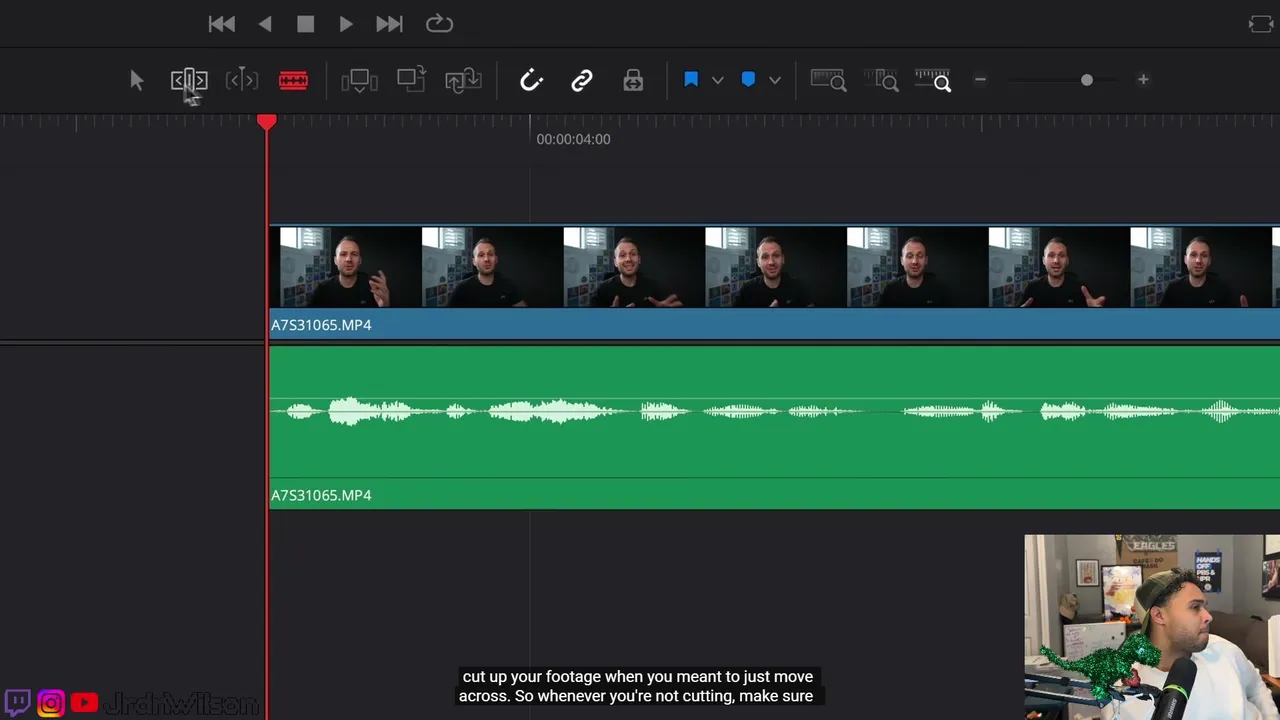The image size is (1280, 720).
Task: Select the A7S31065.MP4 video clip label
Action: click(x=321, y=325)
